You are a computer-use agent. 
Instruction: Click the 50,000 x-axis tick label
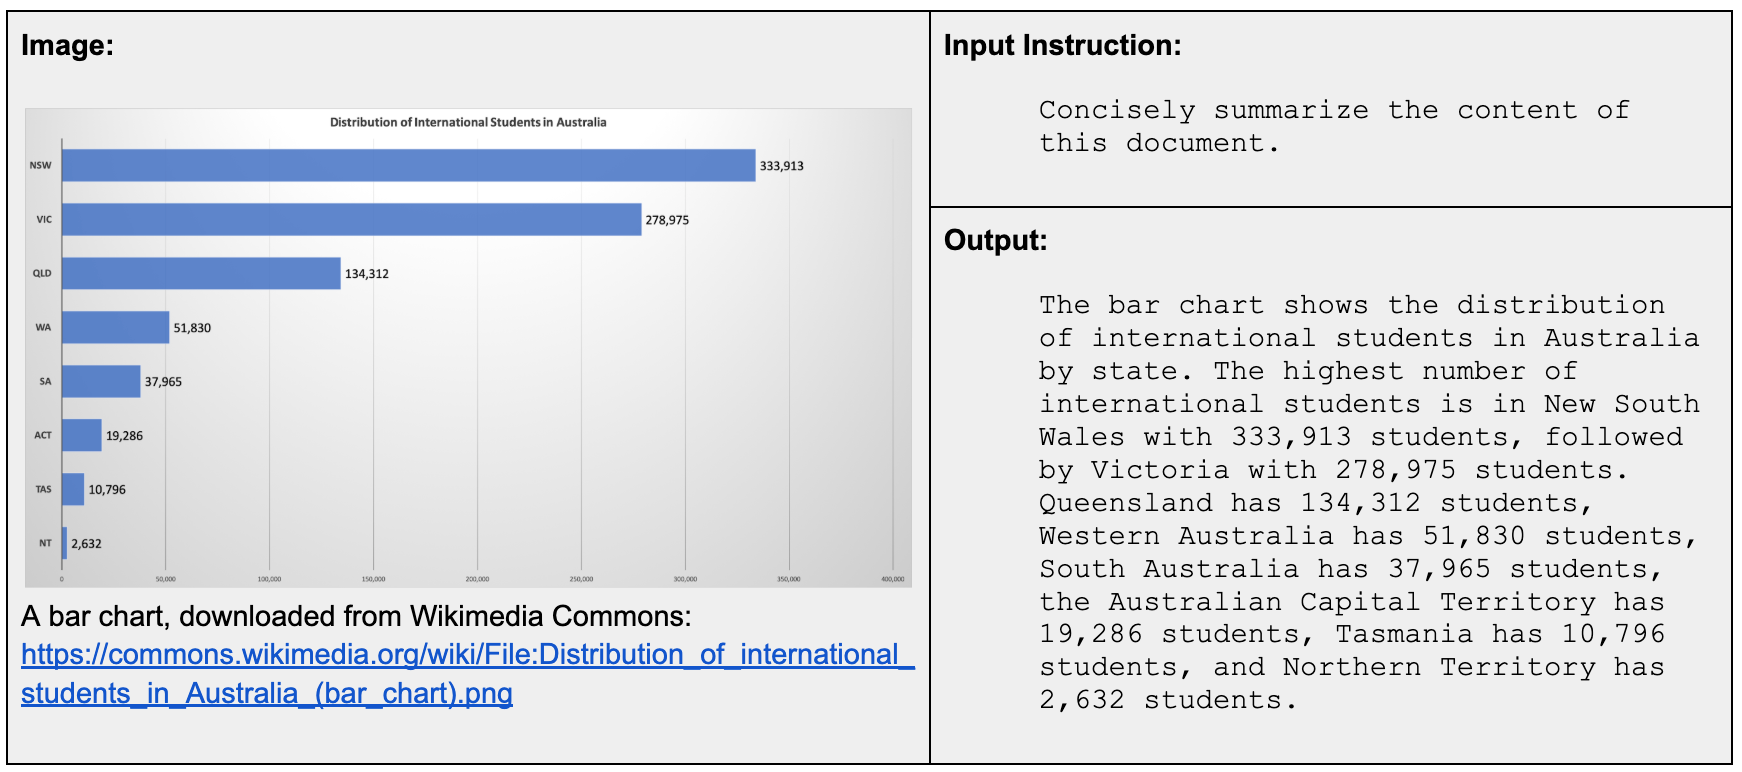click(x=165, y=579)
